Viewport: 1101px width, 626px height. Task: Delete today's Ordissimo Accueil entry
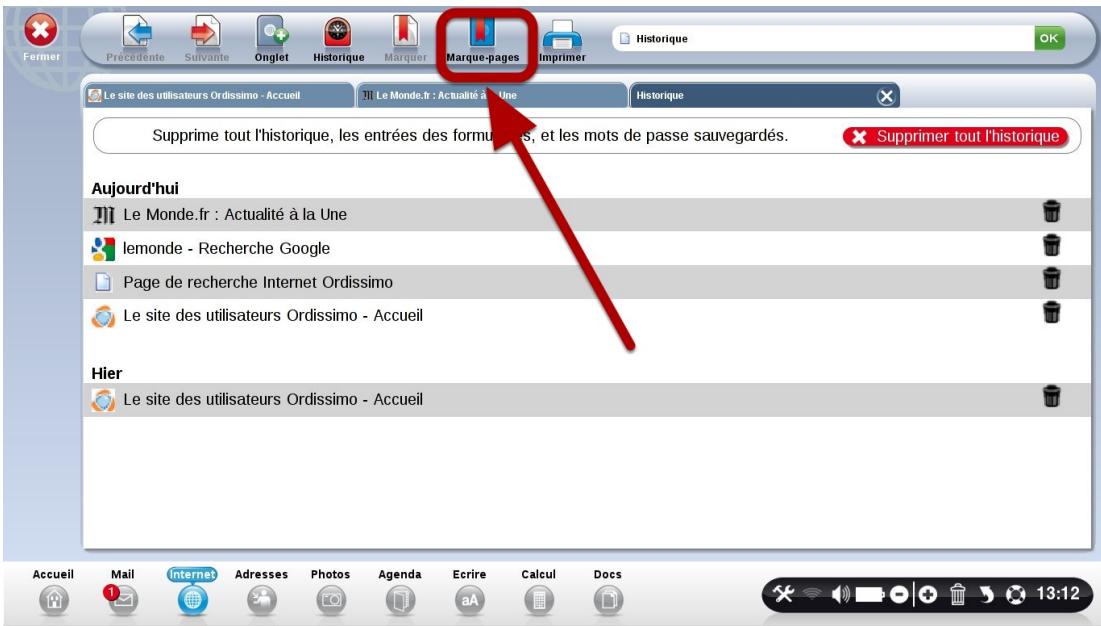point(1051,312)
